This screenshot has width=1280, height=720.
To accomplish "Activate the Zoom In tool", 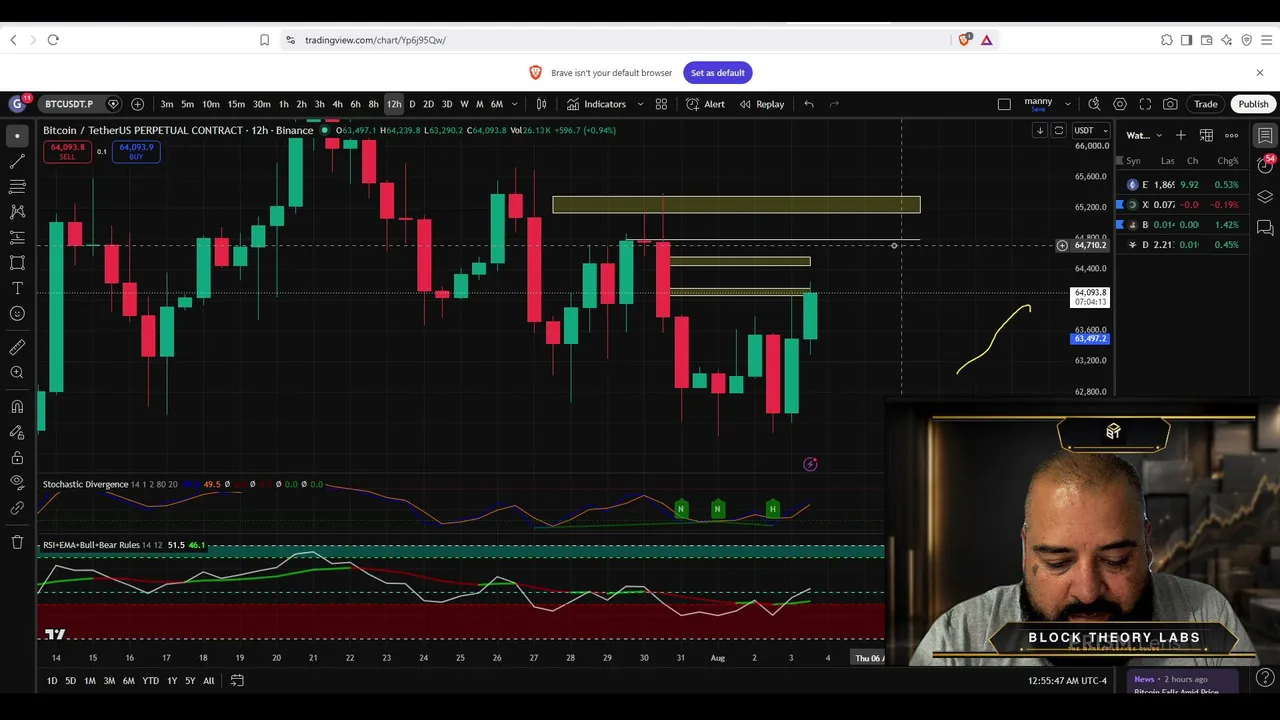I will click(x=17, y=373).
